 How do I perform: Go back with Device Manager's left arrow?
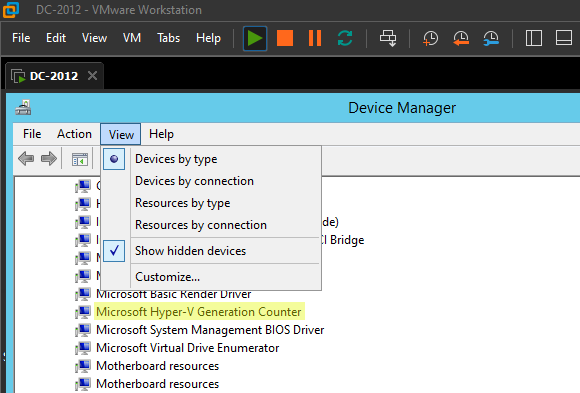point(26,159)
